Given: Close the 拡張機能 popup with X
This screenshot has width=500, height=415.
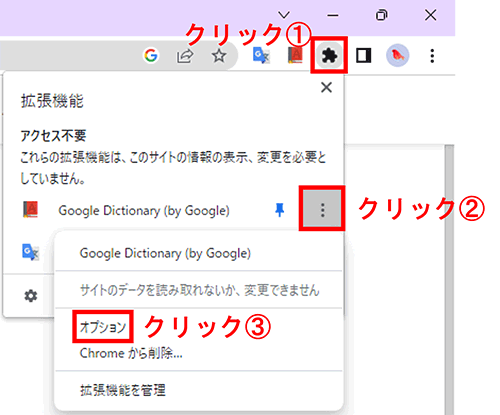Looking at the screenshot, I should (x=326, y=88).
